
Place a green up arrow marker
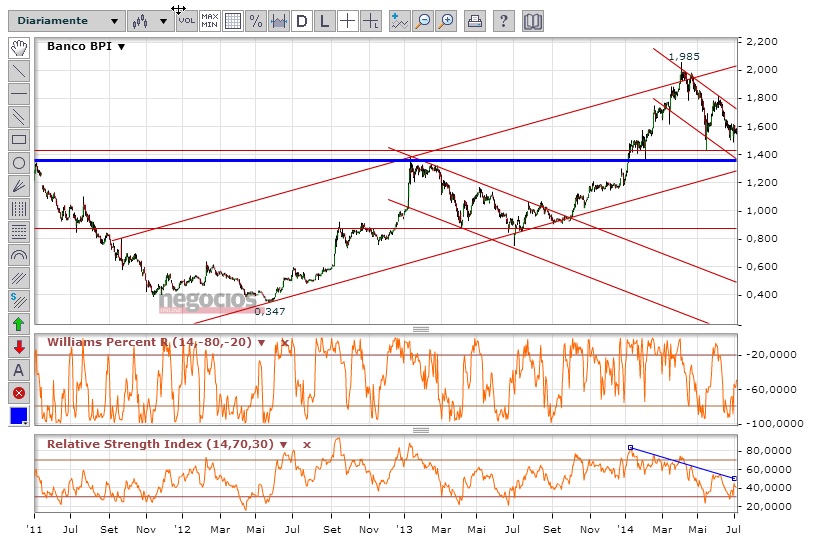coord(19,324)
